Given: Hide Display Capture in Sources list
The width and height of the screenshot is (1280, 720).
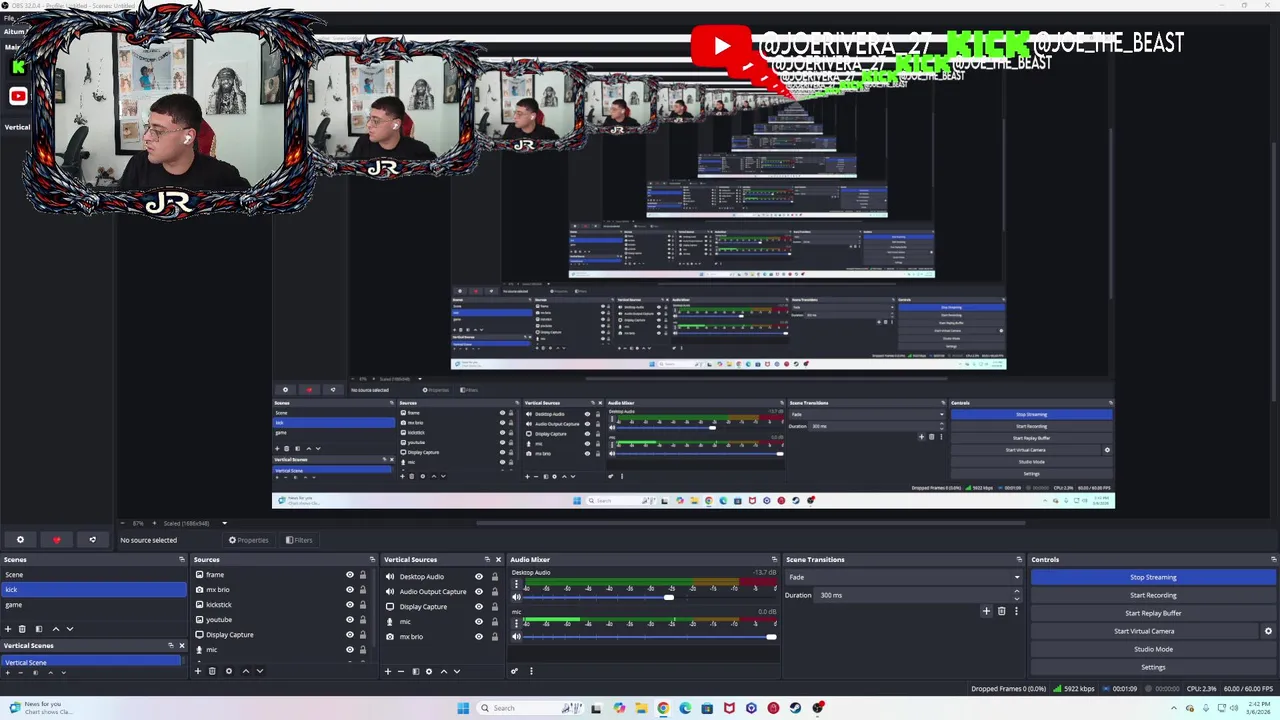Looking at the screenshot, I should [350, 635].
